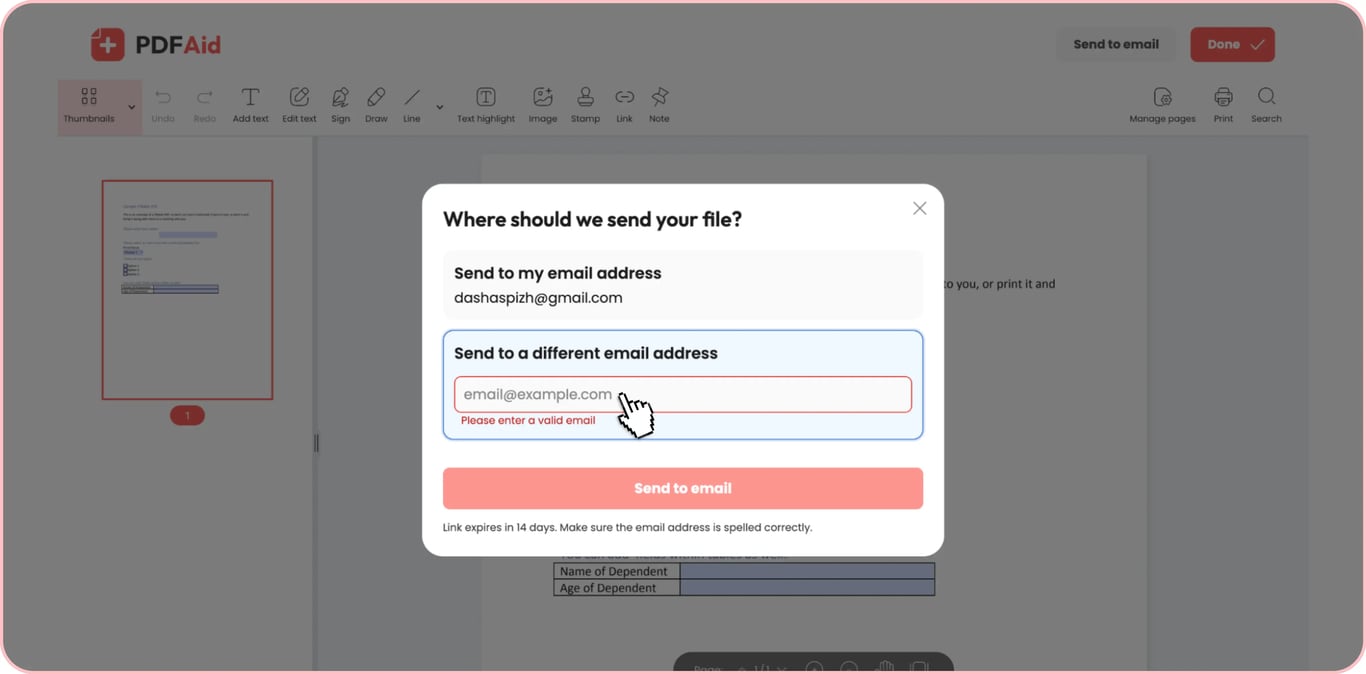Image resolution: width=1366 pixels, height=674 pixels.
Task: Pick the Stamp tool
Action: click(585, 105)
